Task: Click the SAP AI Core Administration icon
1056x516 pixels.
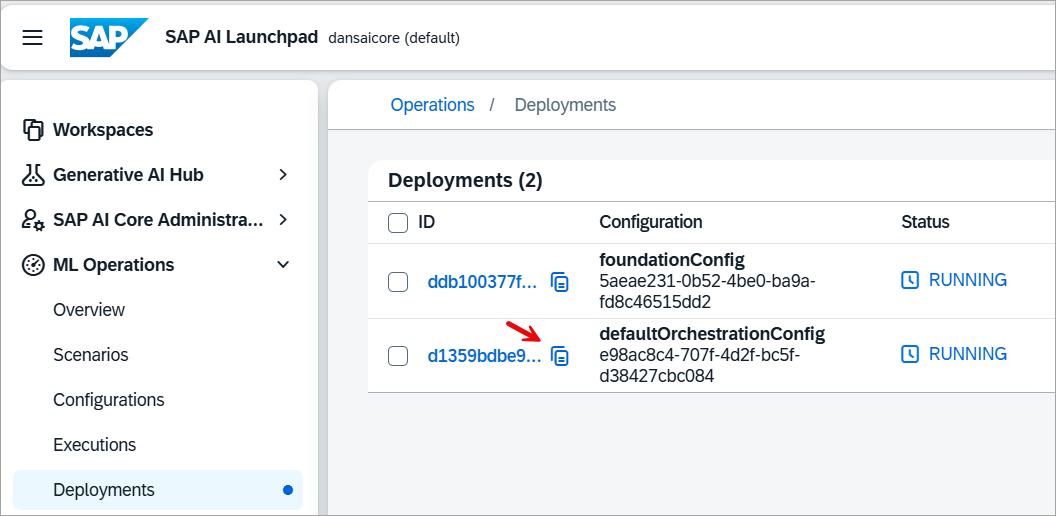Action: tap(33, 220)
